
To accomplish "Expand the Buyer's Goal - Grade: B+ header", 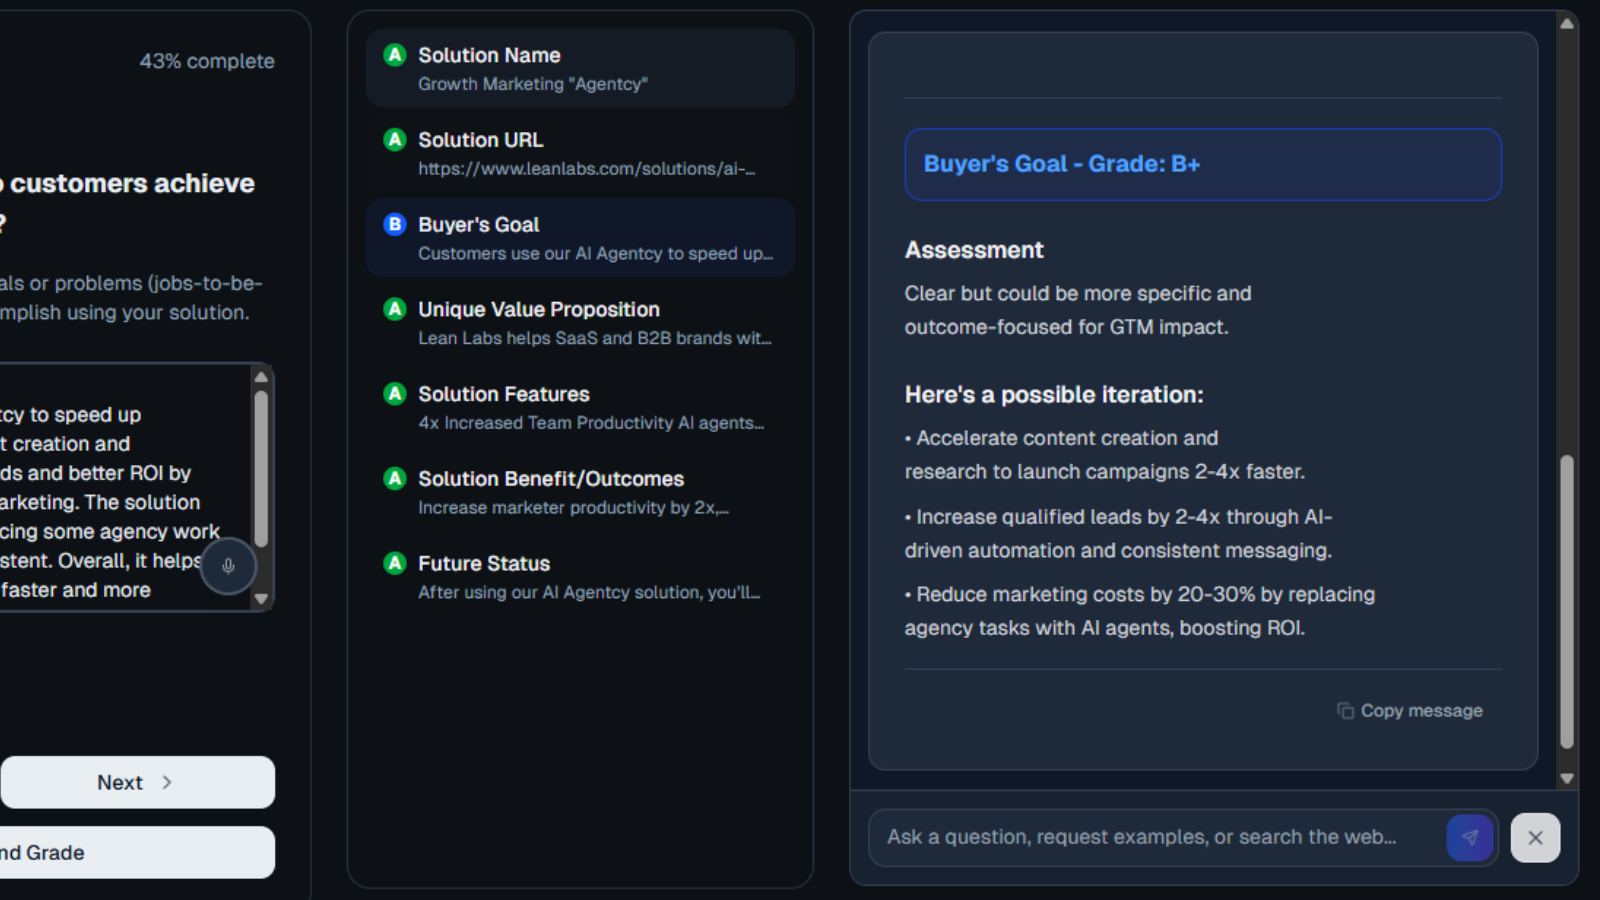I will (1202, 164).
